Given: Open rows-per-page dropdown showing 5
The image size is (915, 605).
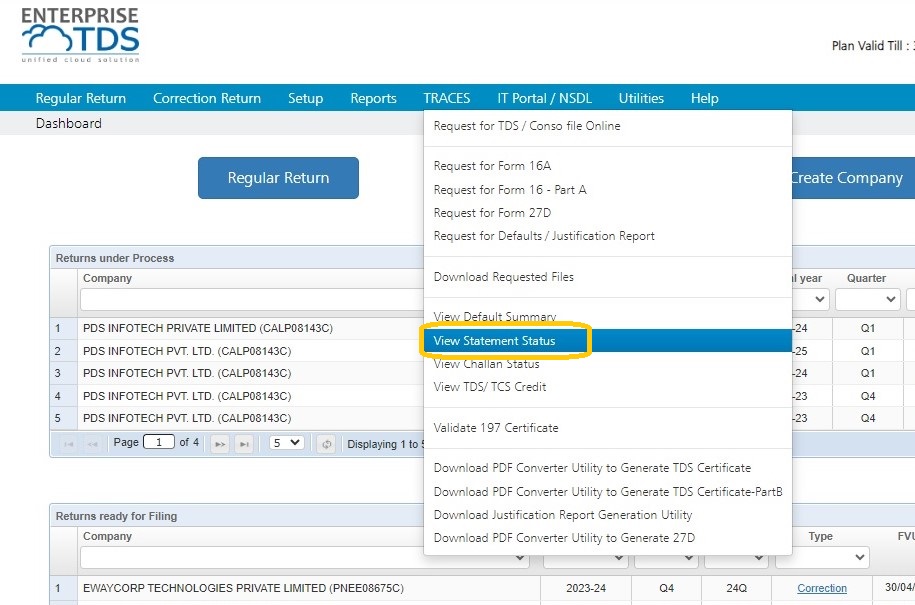Looking at the screenshot, I should 287,443.
